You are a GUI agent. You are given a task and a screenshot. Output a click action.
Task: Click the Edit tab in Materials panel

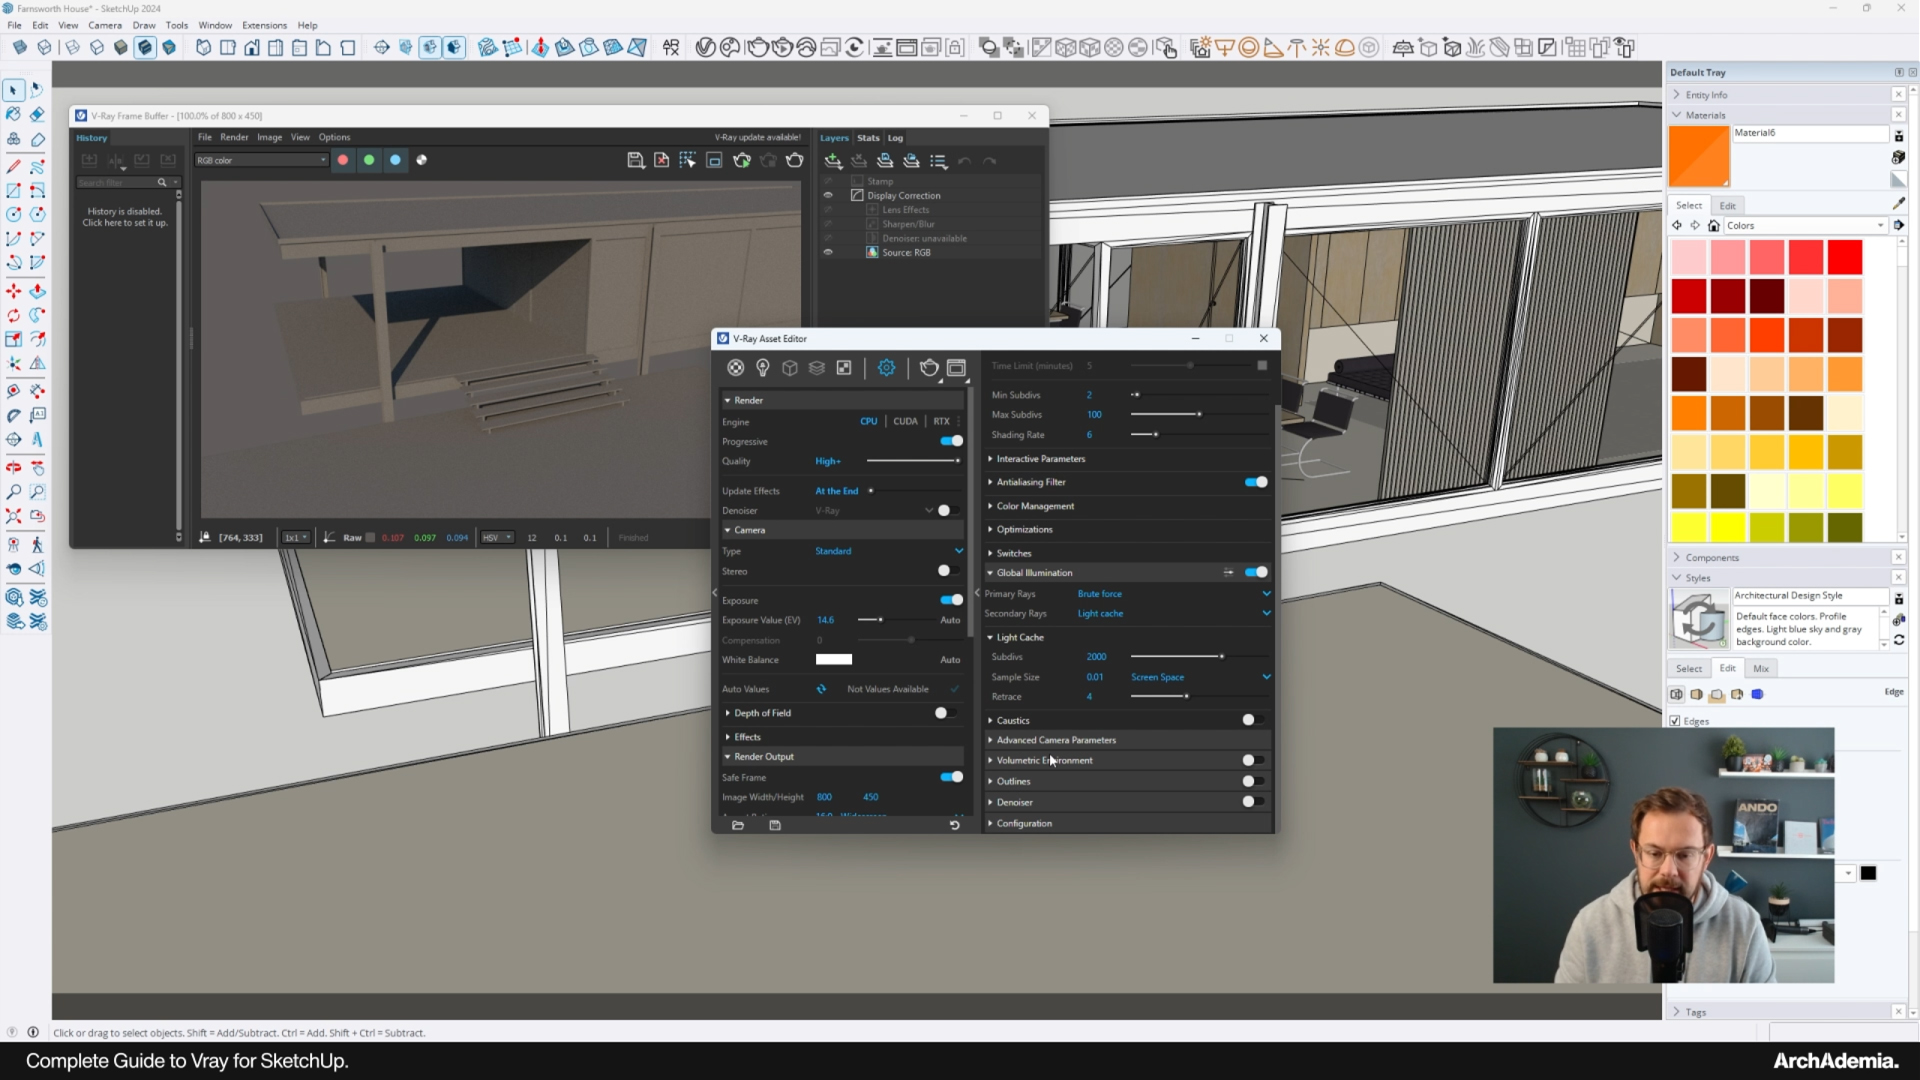pos(1727,205)
